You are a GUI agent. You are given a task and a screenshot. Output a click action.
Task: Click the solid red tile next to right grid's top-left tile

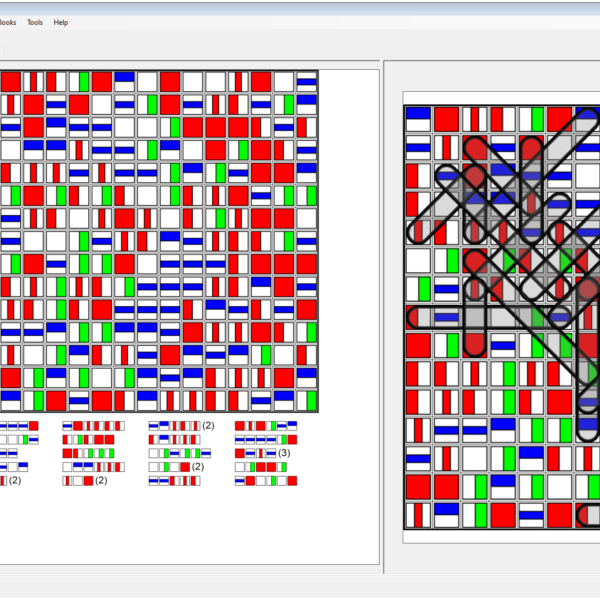pyautogui.click(x=446, y=119)
